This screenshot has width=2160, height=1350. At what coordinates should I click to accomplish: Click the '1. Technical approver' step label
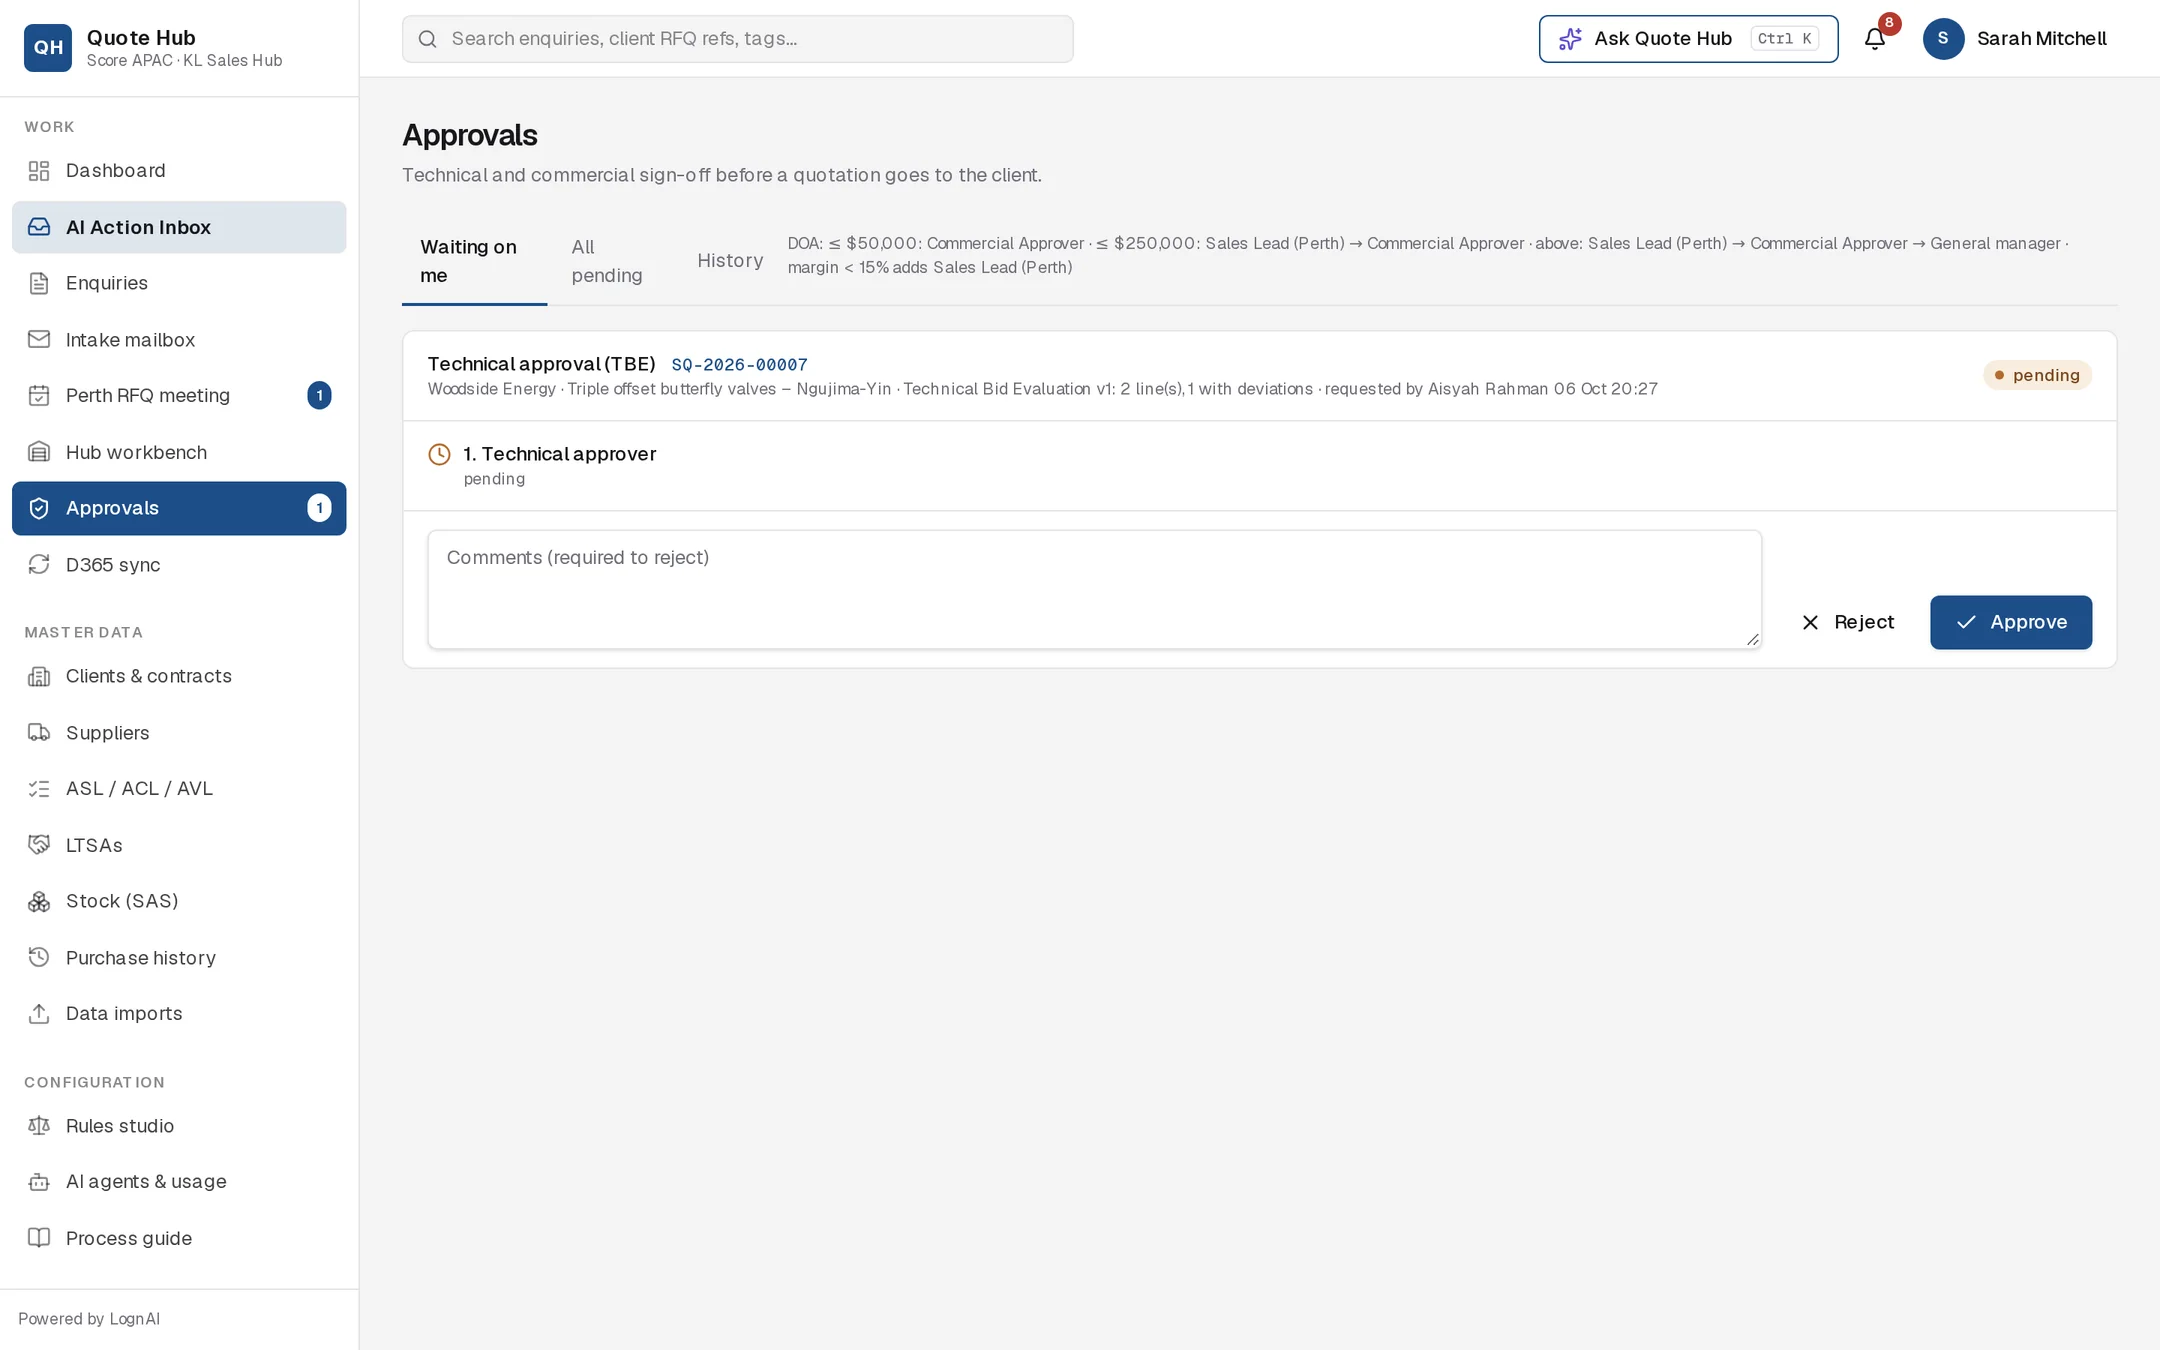pos(559,454)
